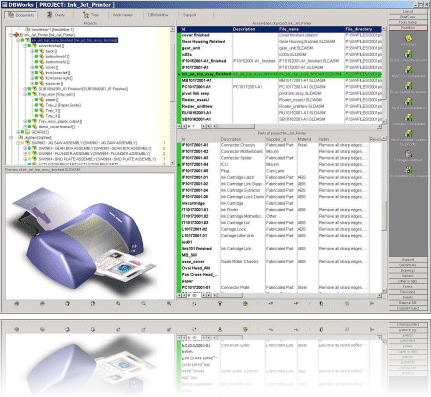Open the Documents tab
The width and height of the screenshot is (431, 397).
point(21,15)
